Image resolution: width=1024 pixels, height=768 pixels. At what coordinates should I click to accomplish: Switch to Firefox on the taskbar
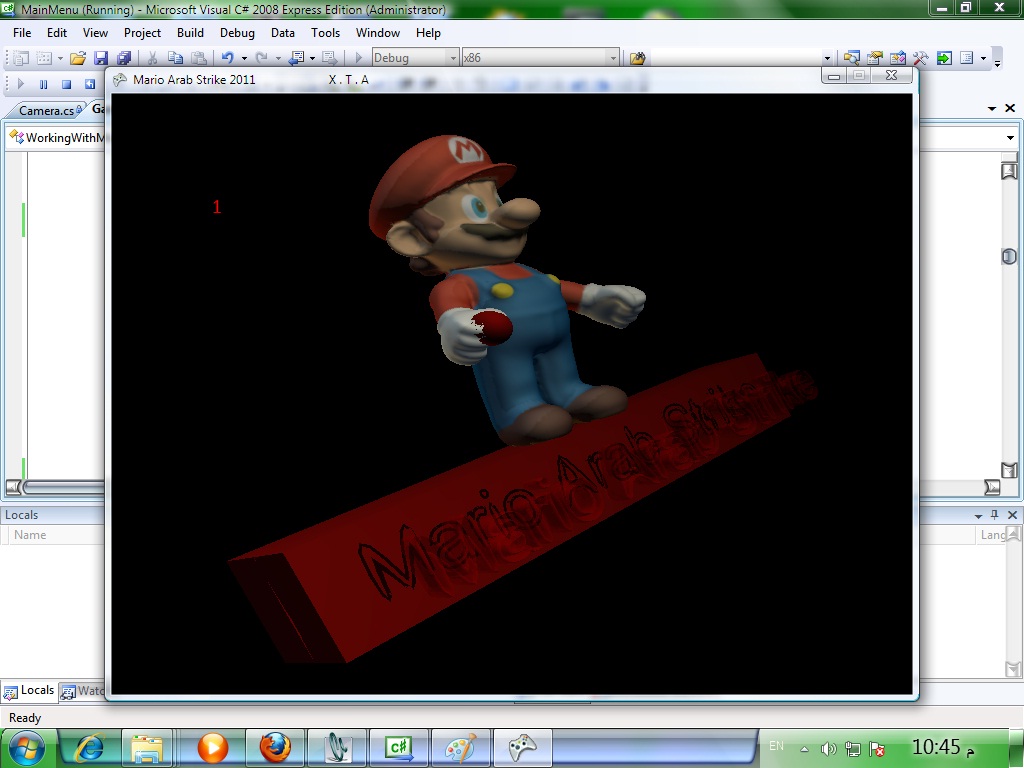(275, 748)
